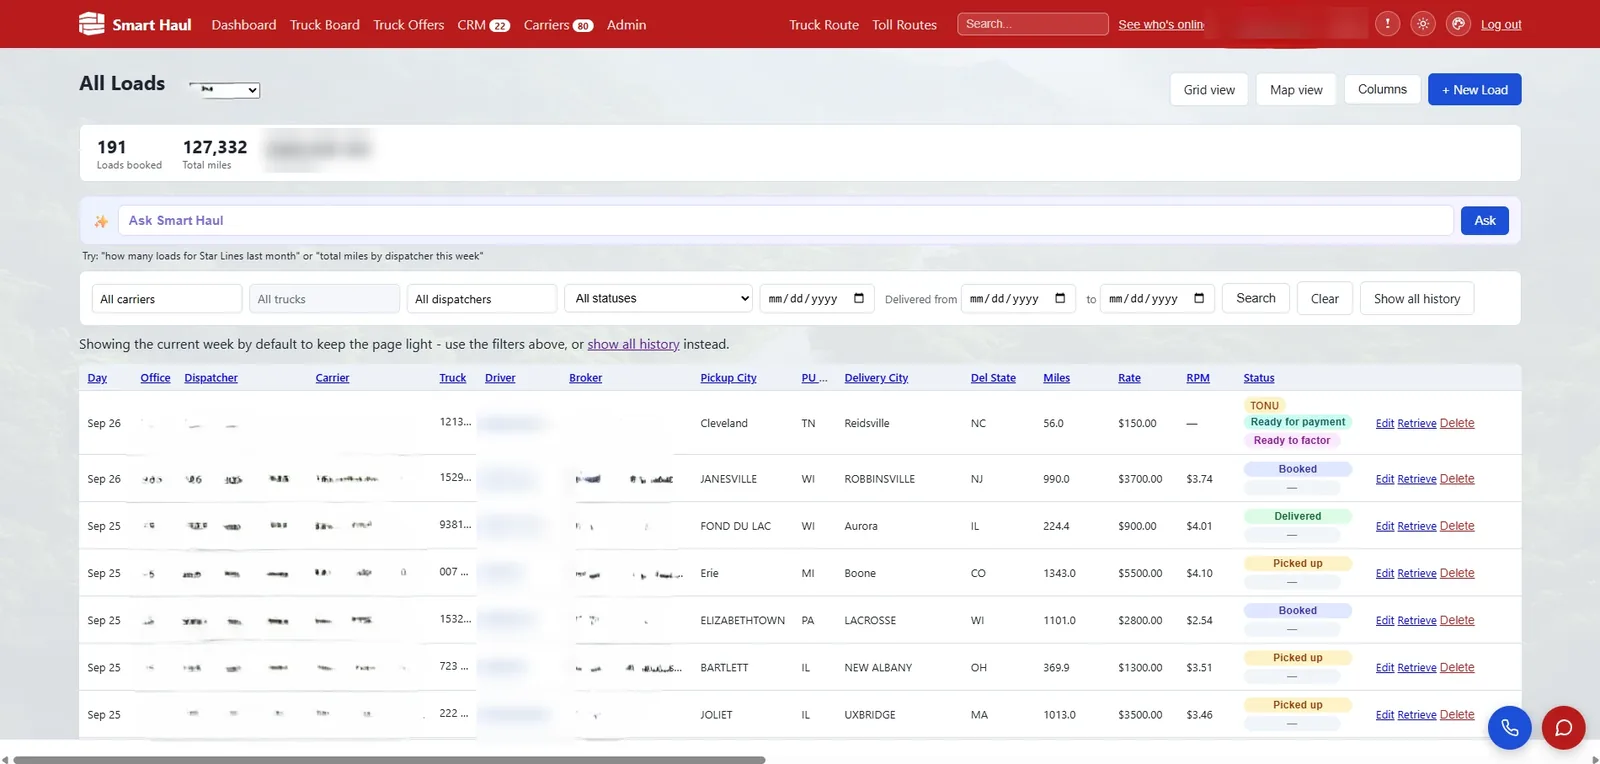Retrieve the BARTLETT to NEW ALBANY load
Viewport: 1600px width, 764px height.
(1416, 668)
